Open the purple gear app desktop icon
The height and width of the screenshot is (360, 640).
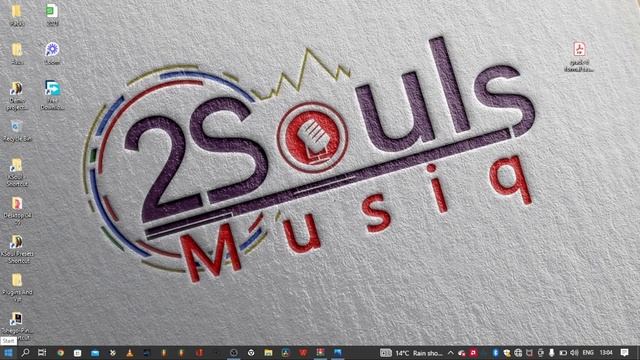tap(52, 53)
